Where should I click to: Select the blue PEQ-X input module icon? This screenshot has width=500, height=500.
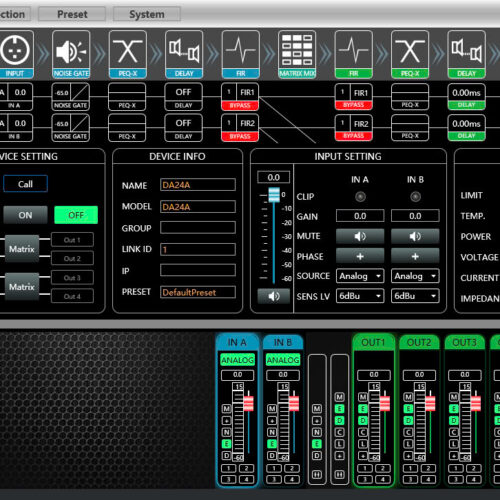(x=128, y=54)
